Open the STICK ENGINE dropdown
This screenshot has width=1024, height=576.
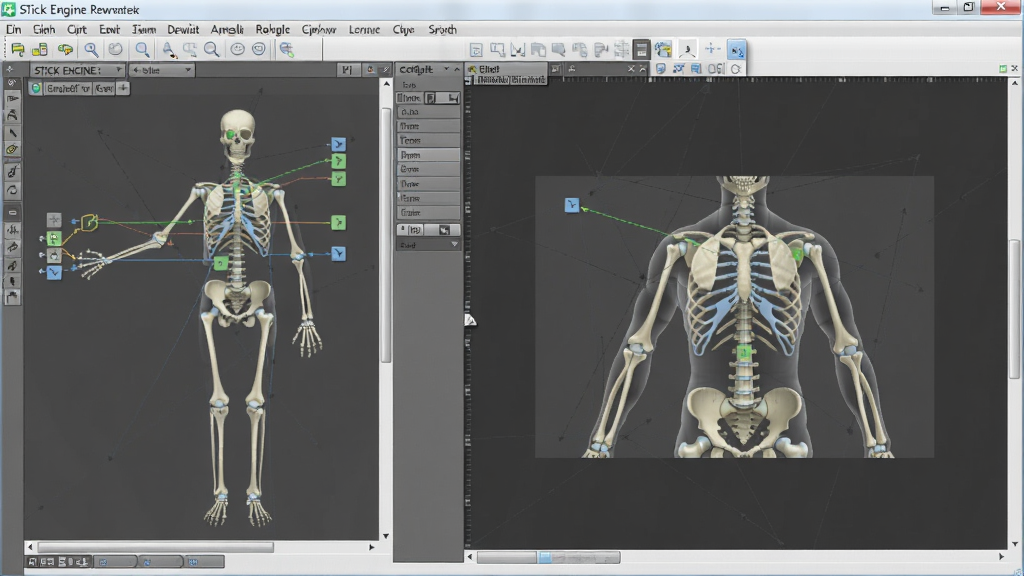(77, 70)
